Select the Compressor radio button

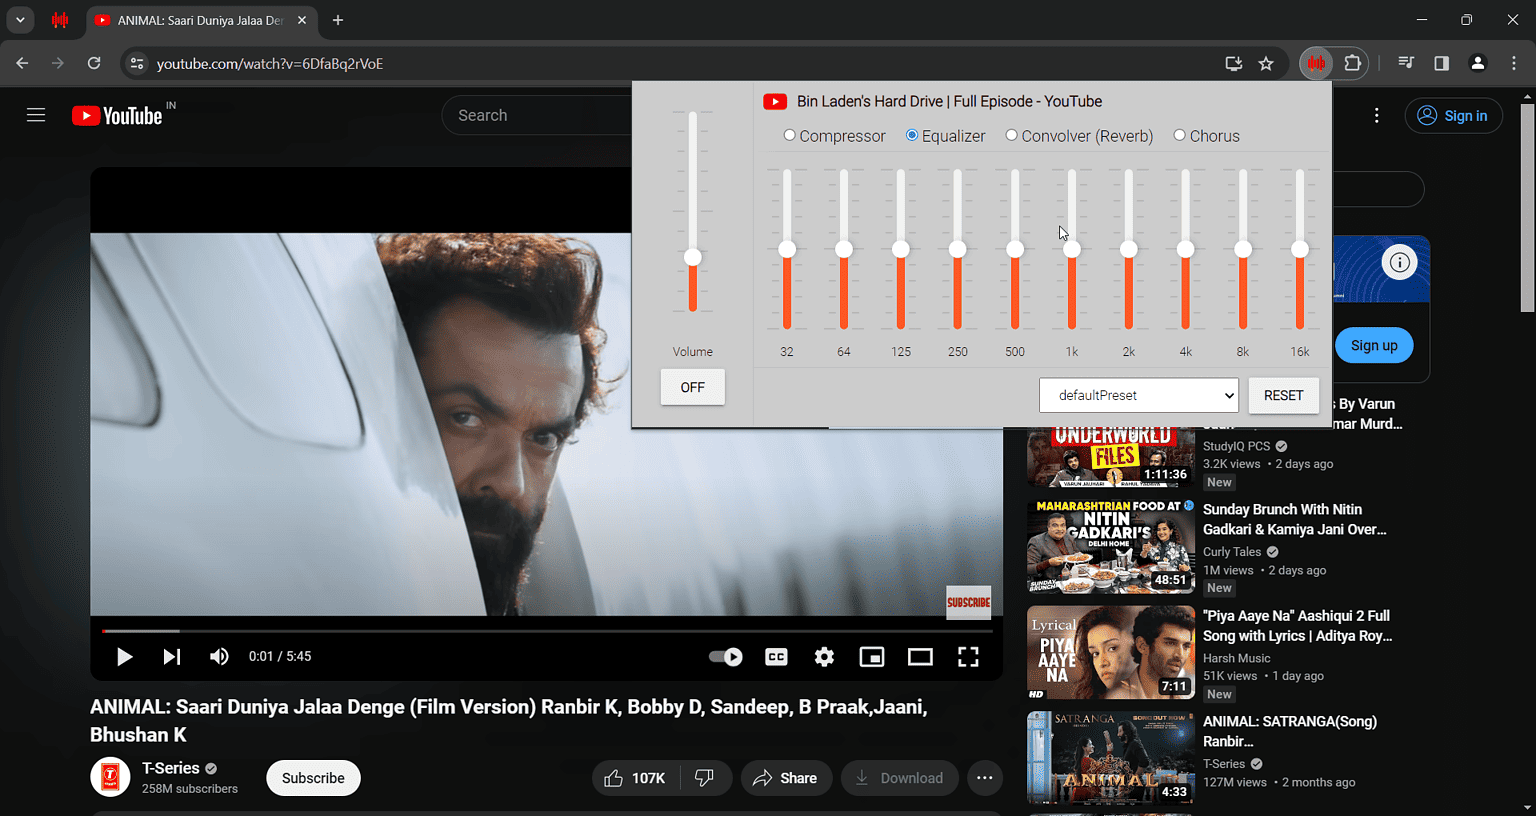pyautogui.click(x=789, y=135)
